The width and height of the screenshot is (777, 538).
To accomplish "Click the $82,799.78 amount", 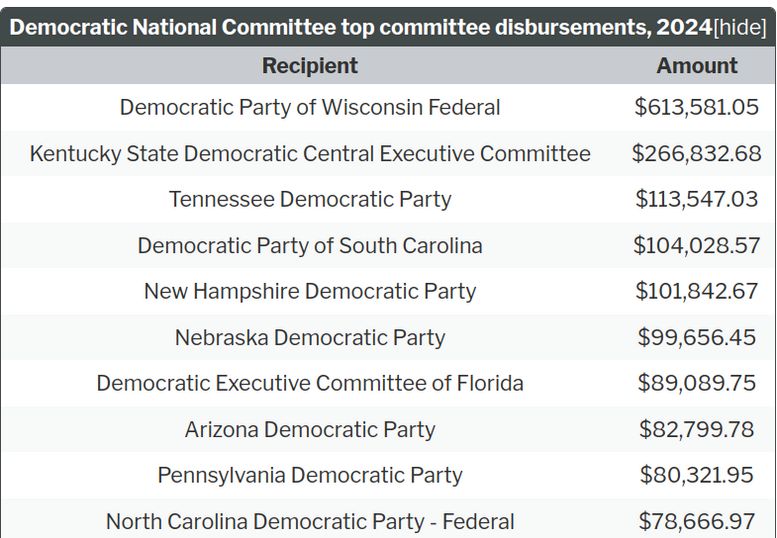I will pos(697,429).
